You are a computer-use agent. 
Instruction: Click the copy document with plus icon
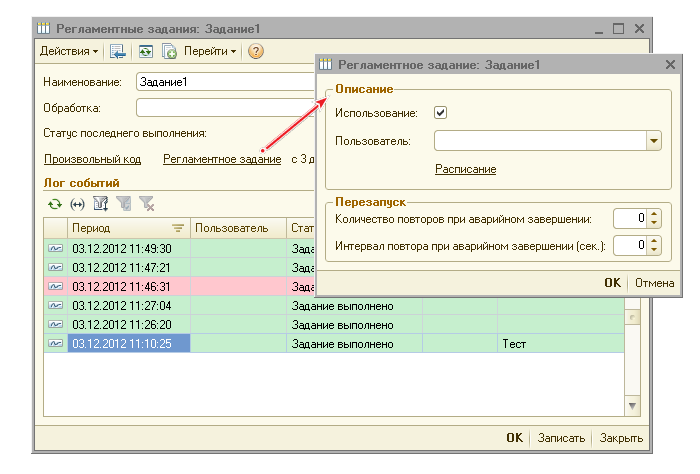[169, 51]
